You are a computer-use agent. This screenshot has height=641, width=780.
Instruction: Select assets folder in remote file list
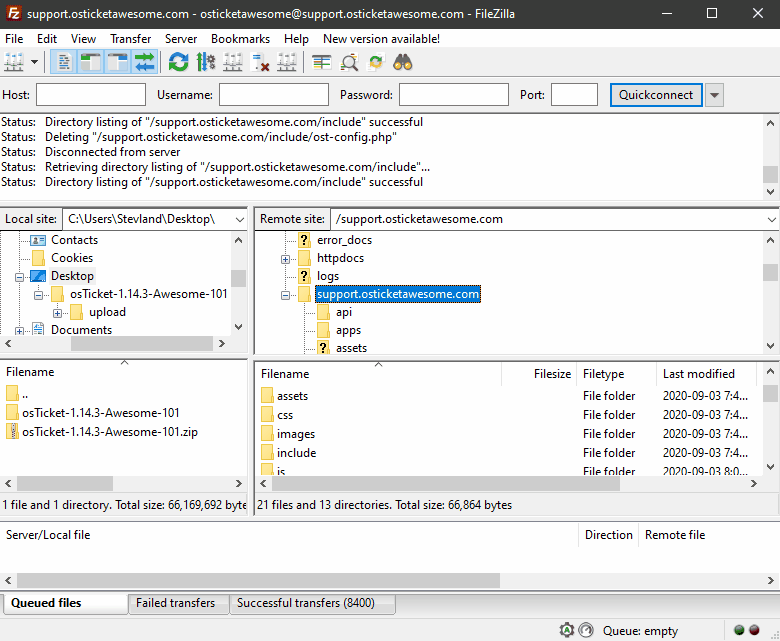coord(292,396)
